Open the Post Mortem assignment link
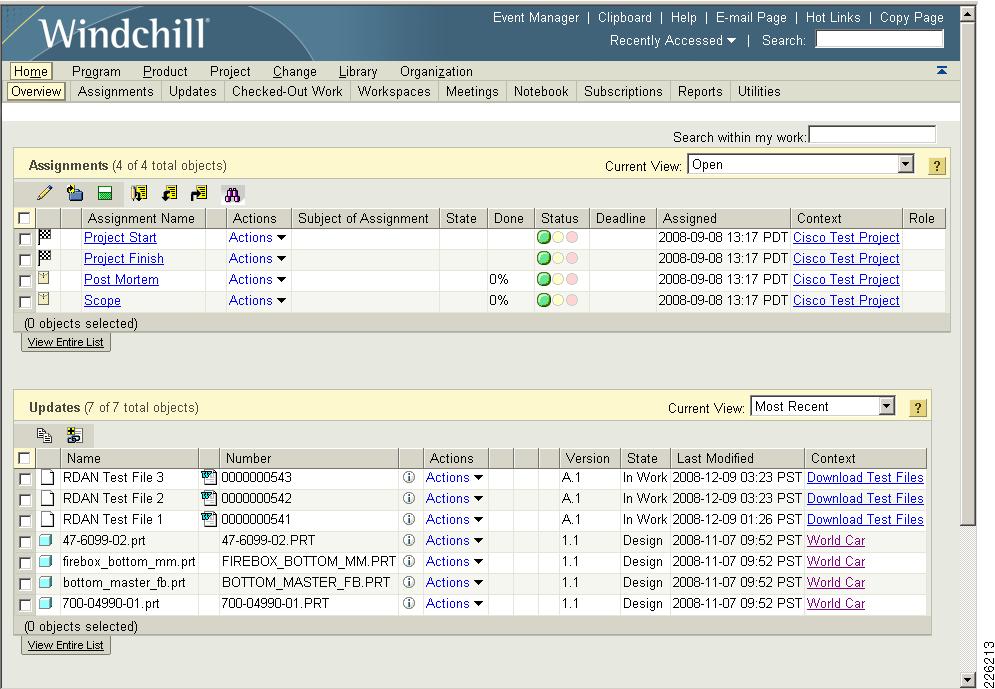The height and width of the screenshot is (689, 995). pos(121,279)
